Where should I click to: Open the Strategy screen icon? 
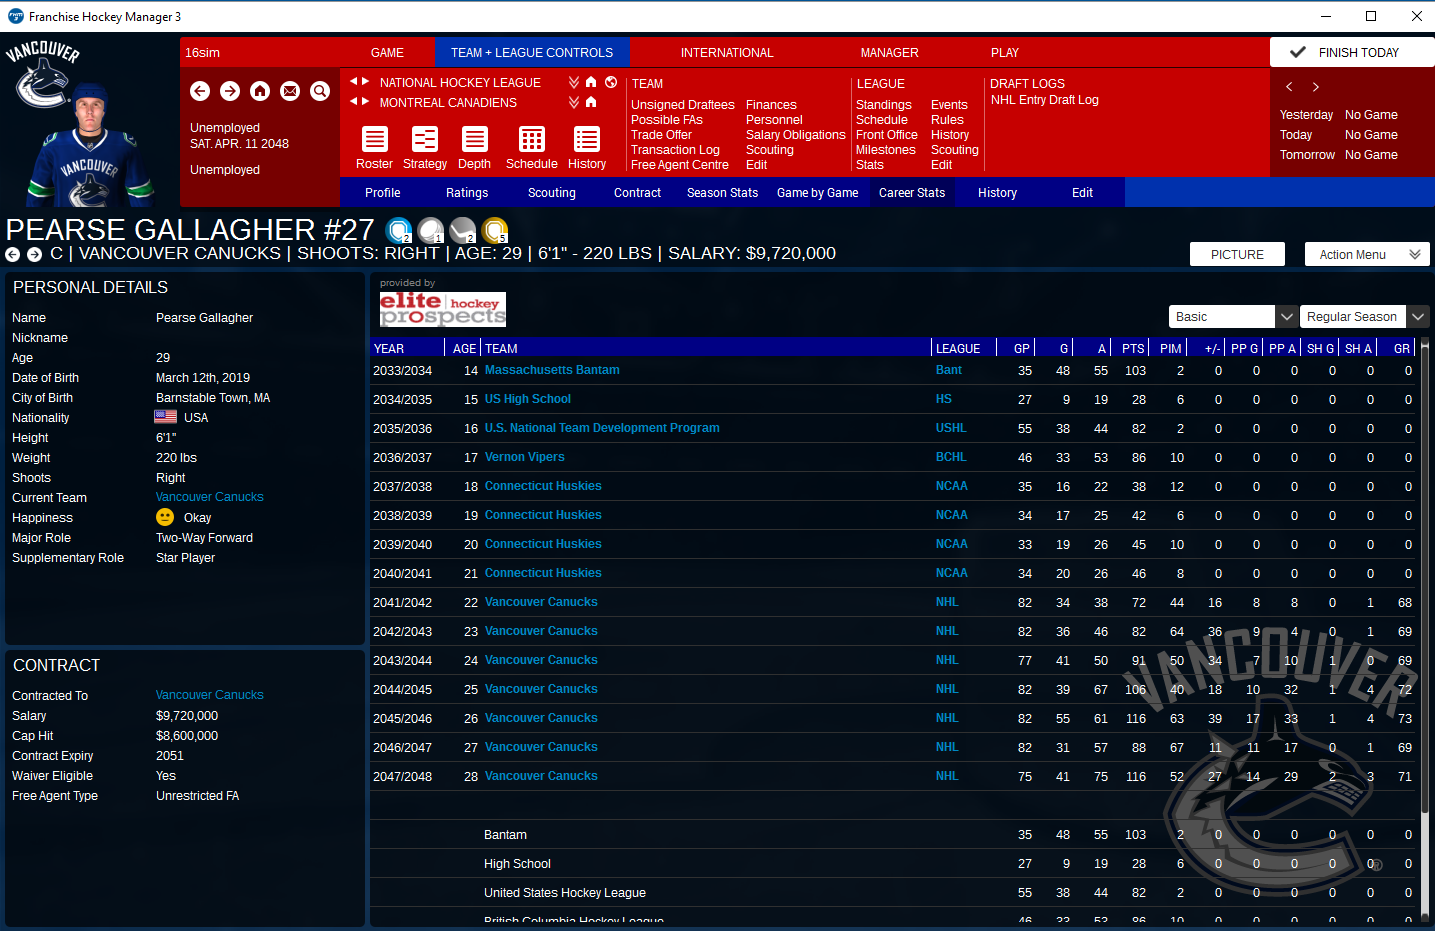click(x=425, y=140)
